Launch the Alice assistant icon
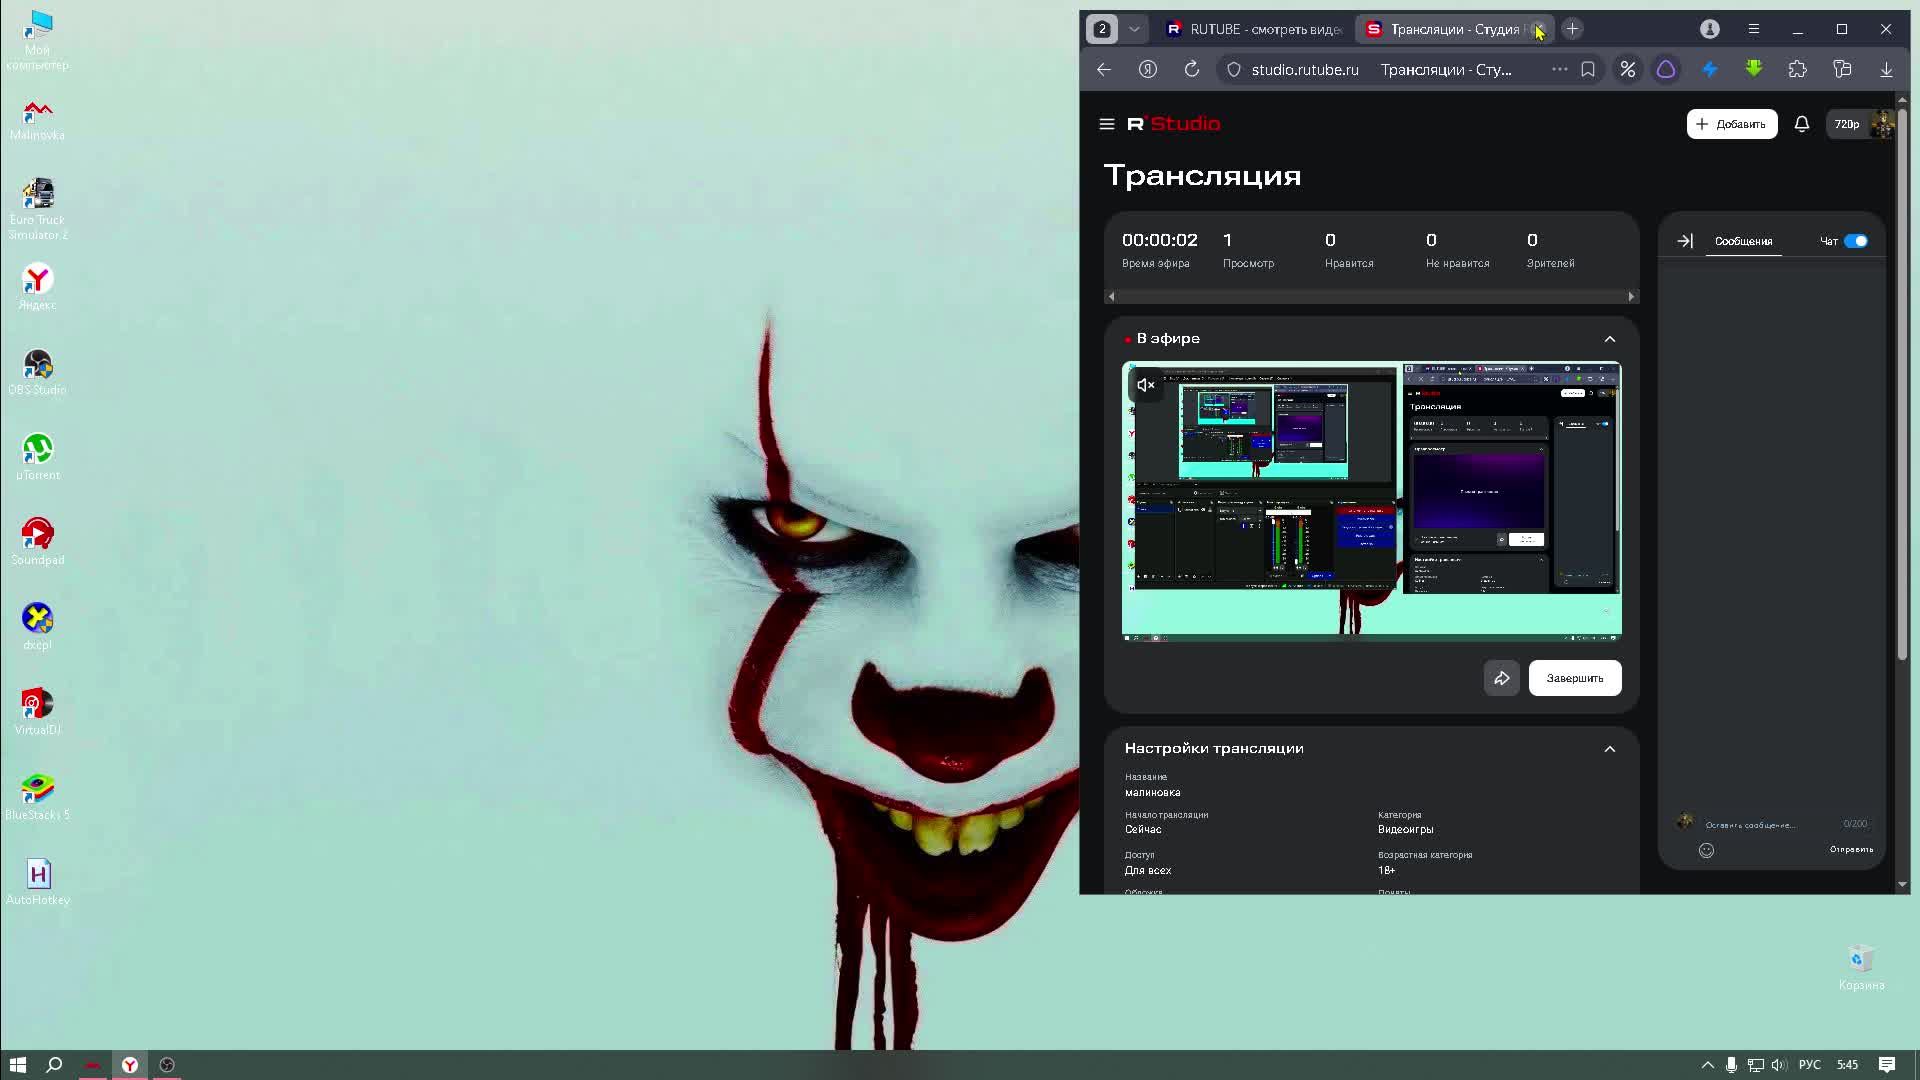This screenshot has width=1920, height=1080. pyautogui.click(x=1666, y=70)
